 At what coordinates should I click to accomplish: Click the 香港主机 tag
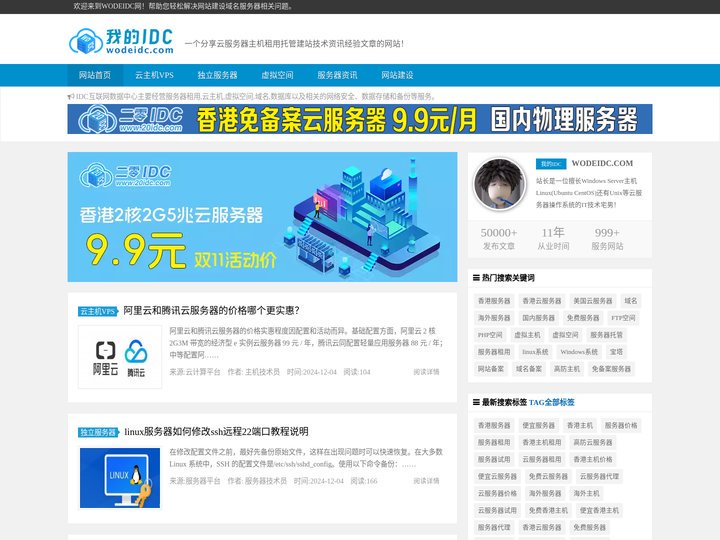pyautogui.click(x=579, y=425)
